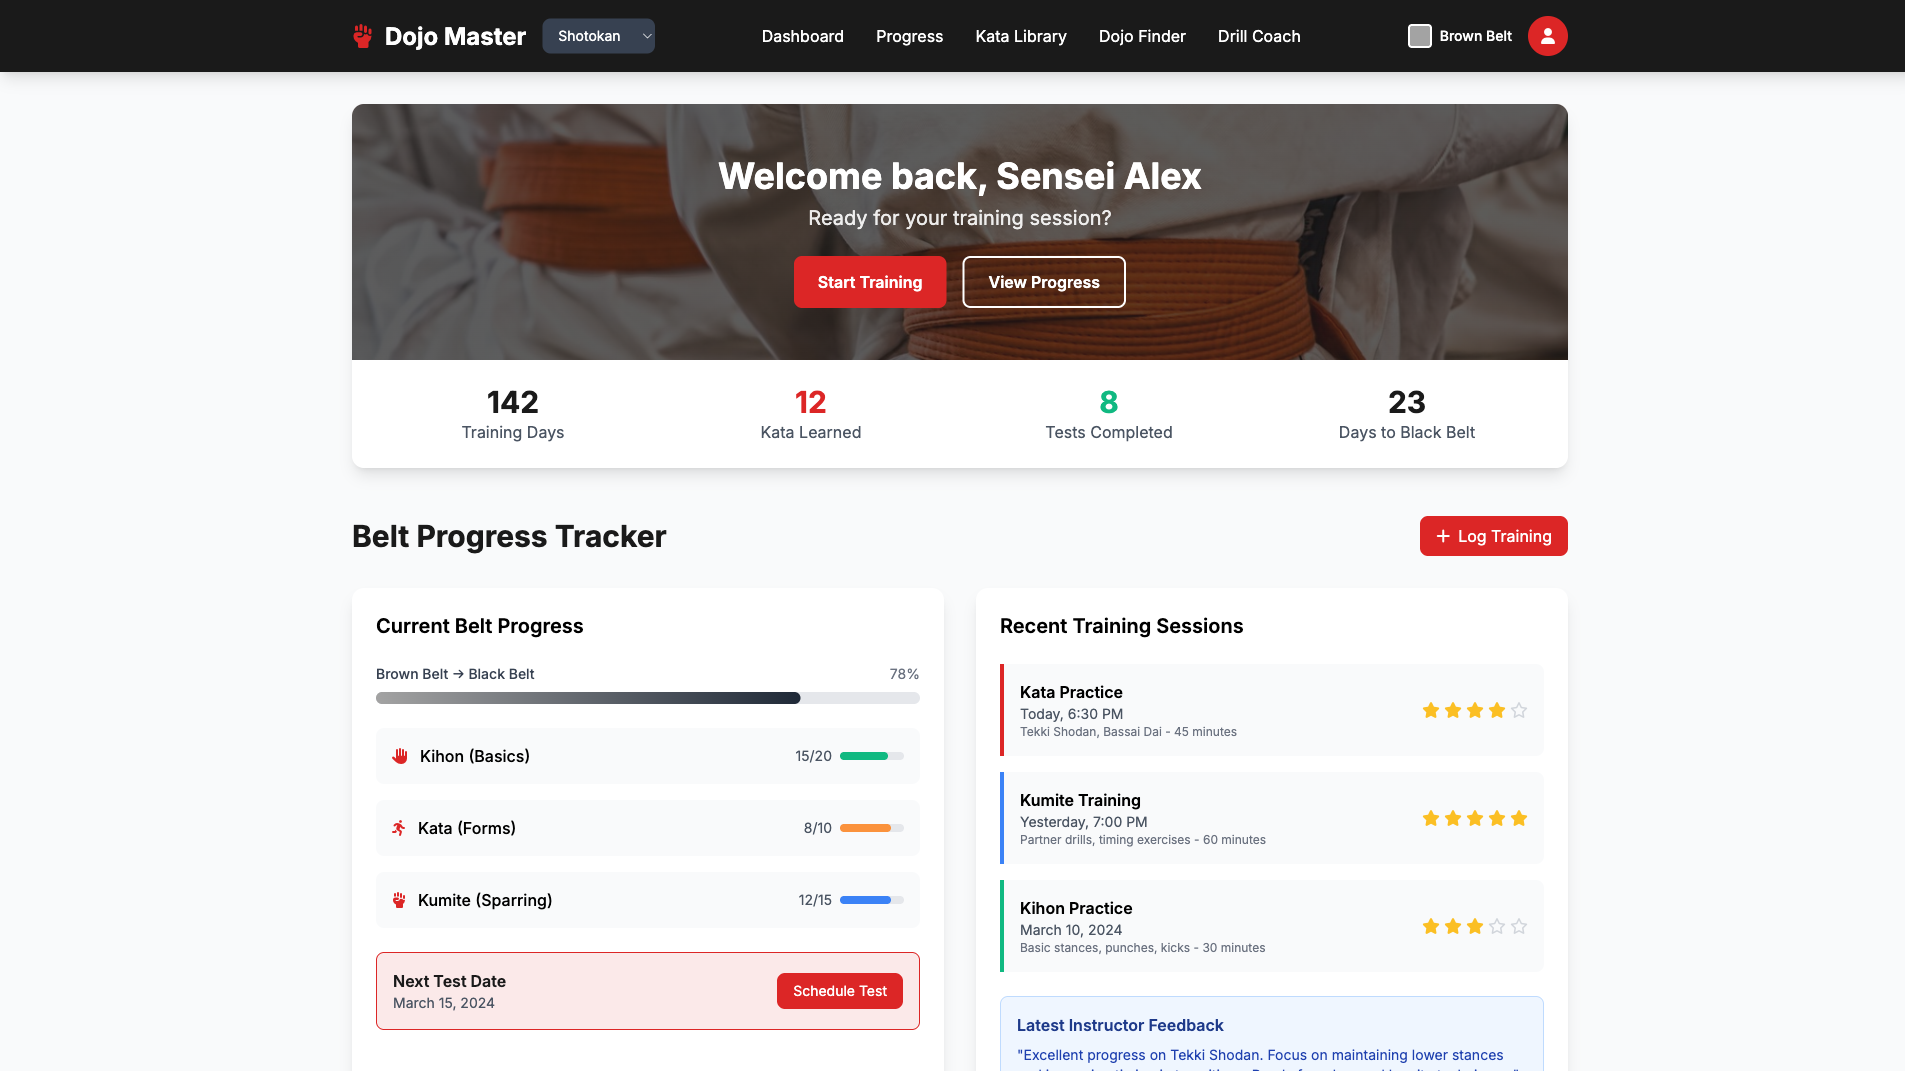Open the Shotokan style dropdown
Image resolution: width=1905 pixels, height=1071 pixels.
598,35
